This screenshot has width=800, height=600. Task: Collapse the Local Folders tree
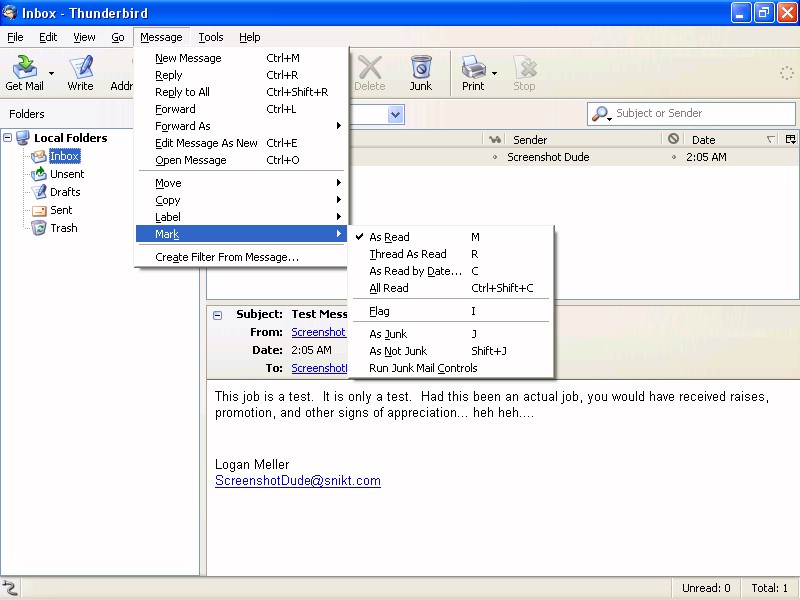(8, 138)
